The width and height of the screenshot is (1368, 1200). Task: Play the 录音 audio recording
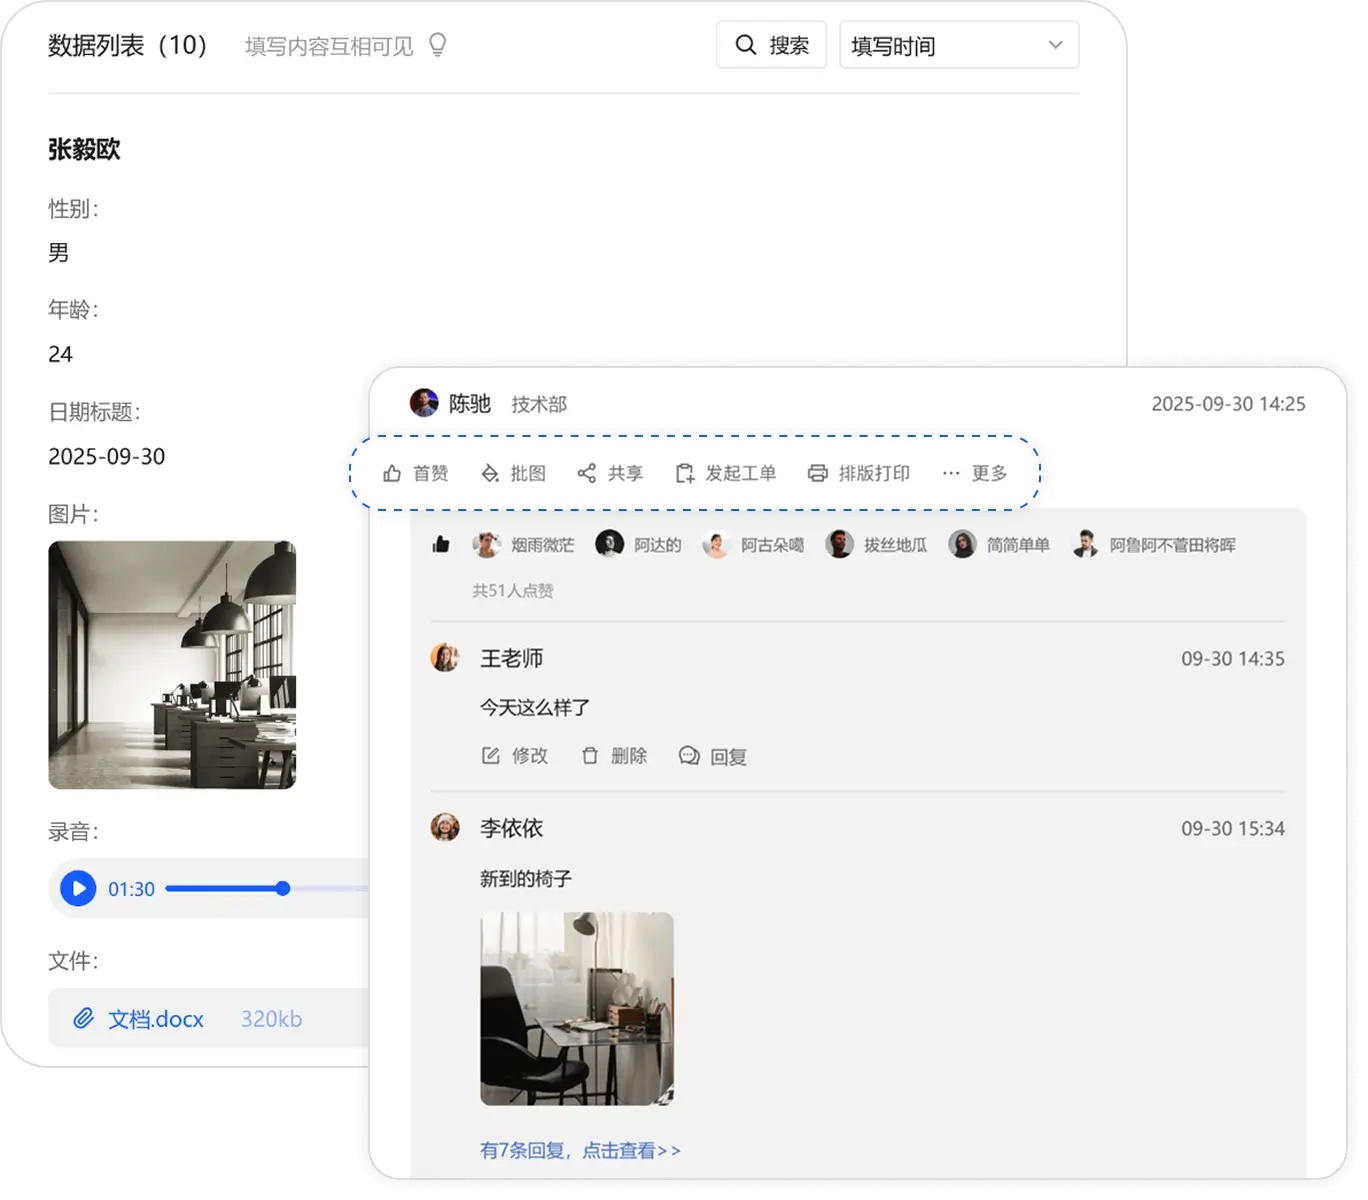click(x=78, y=888)
